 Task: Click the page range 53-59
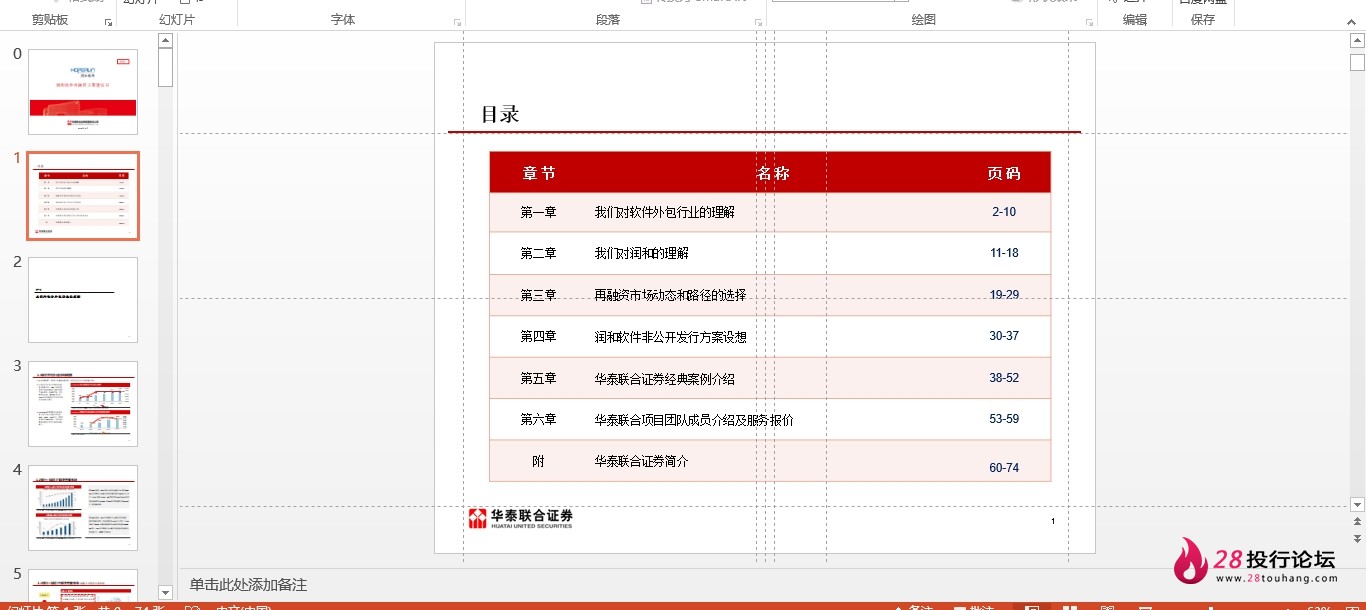[1004, 419]
